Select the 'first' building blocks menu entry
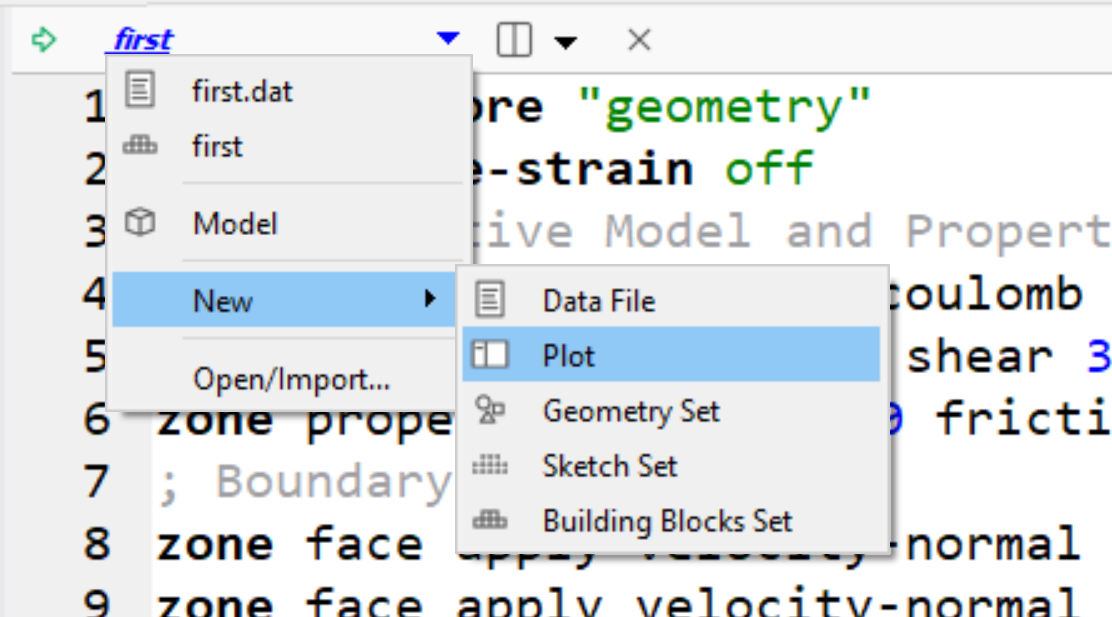This screenshot has height=617, width=1112. [x=217, y=147]
